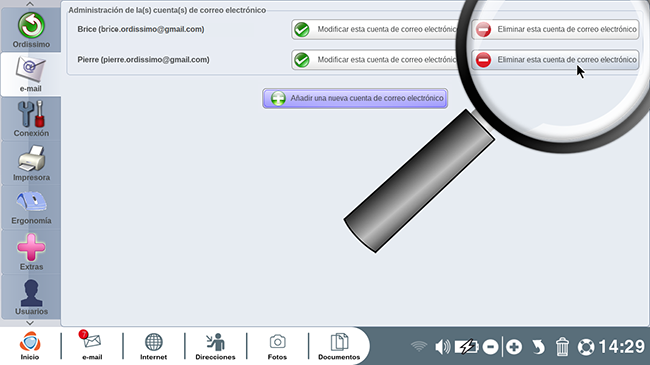The image size is (650, 365).
Task: Add a new email account
Action: (x=355, y=98)
